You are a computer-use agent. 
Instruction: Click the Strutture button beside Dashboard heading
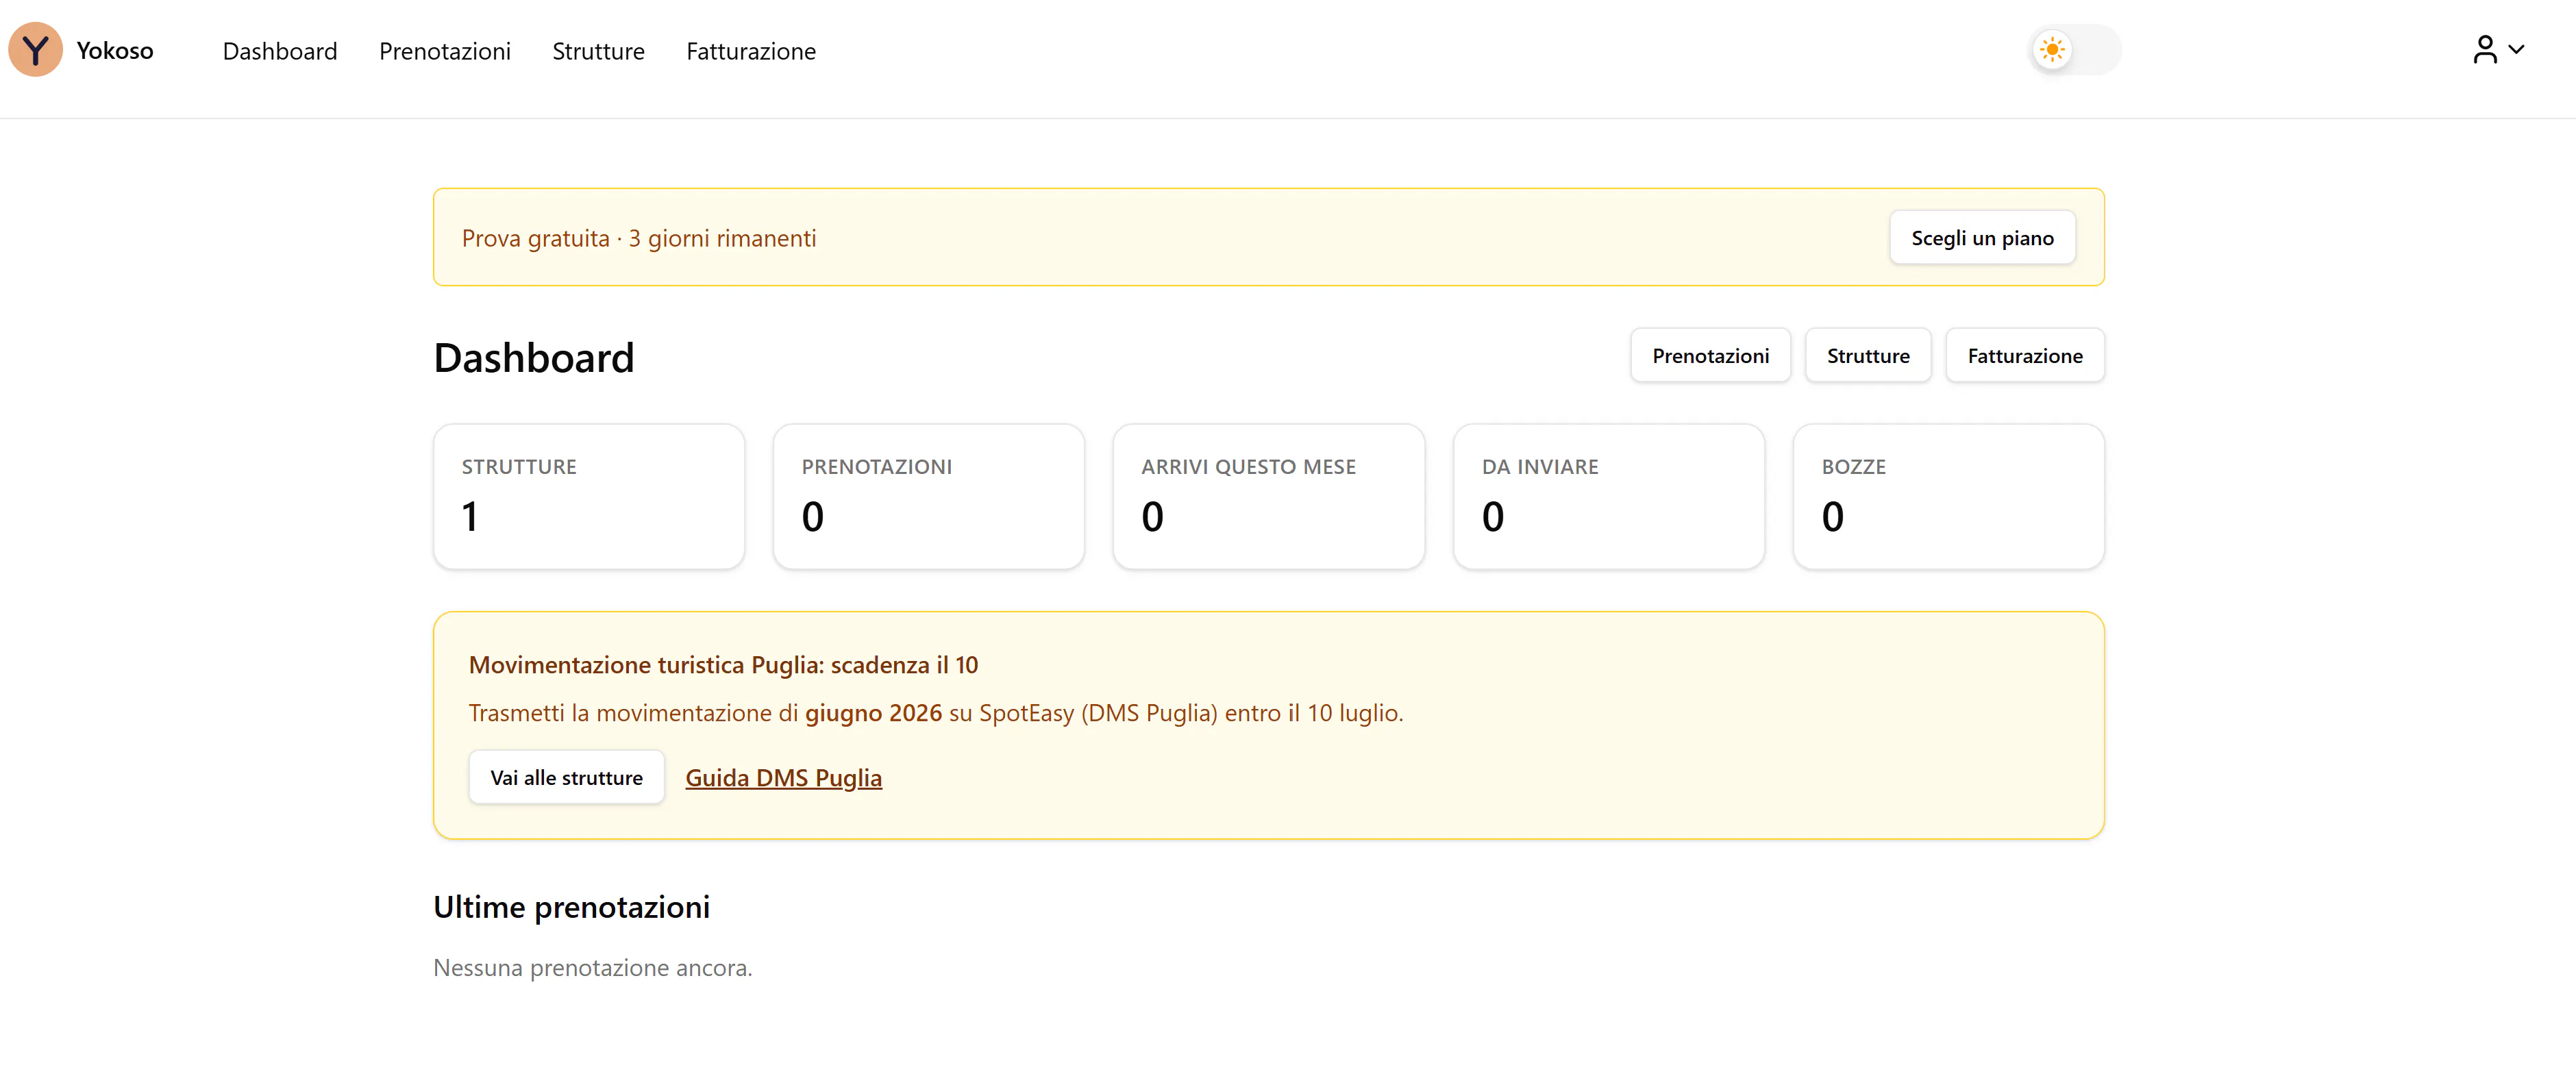click(x=1868, y=356)
